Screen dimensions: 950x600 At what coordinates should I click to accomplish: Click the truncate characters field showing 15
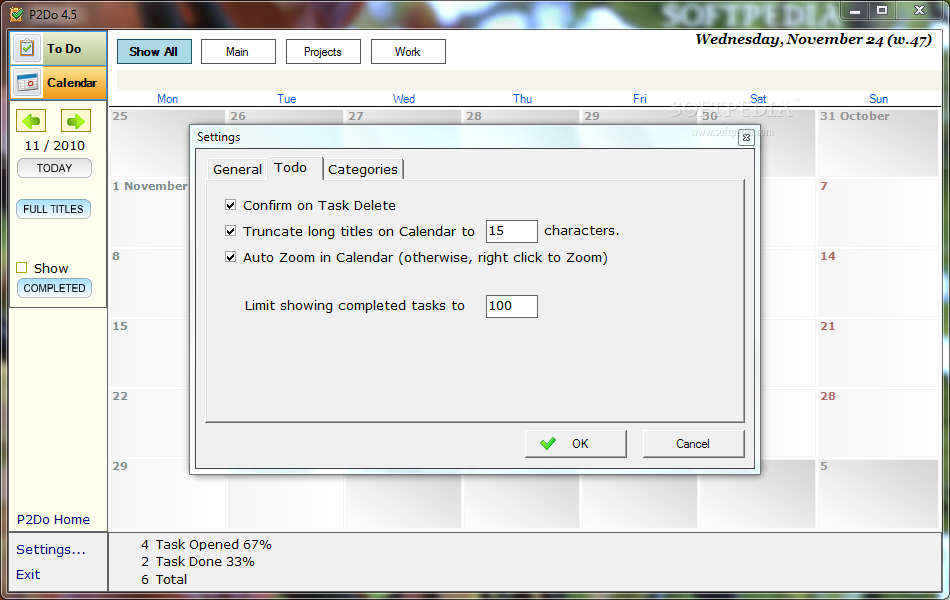point(511,231)
